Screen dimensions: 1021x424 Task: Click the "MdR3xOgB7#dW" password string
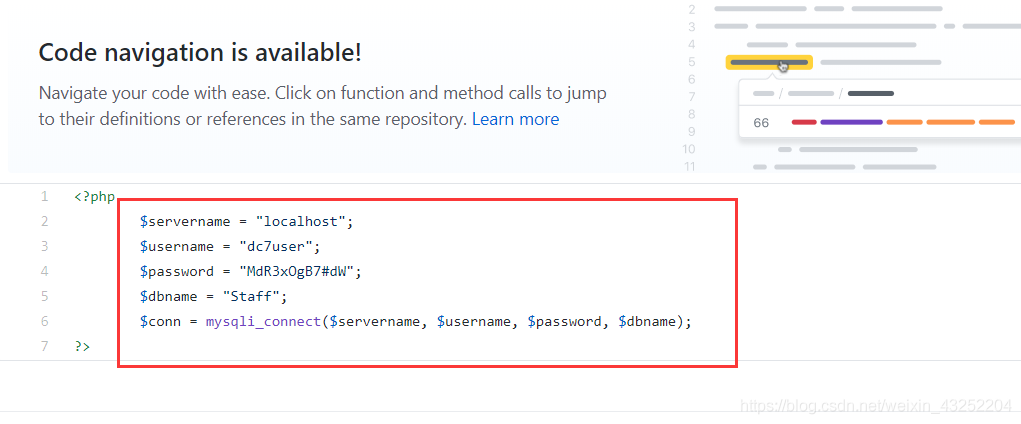(298, 271)
